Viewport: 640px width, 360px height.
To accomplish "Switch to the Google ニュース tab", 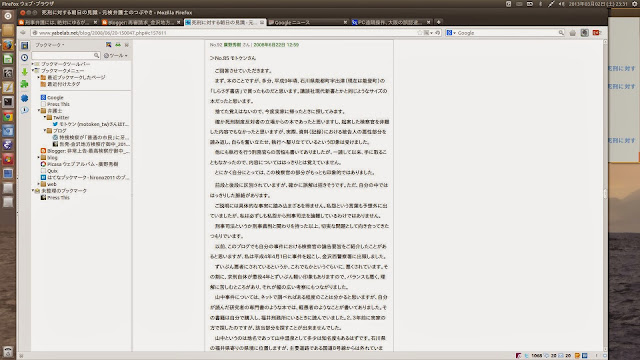I will click(308, 22).
